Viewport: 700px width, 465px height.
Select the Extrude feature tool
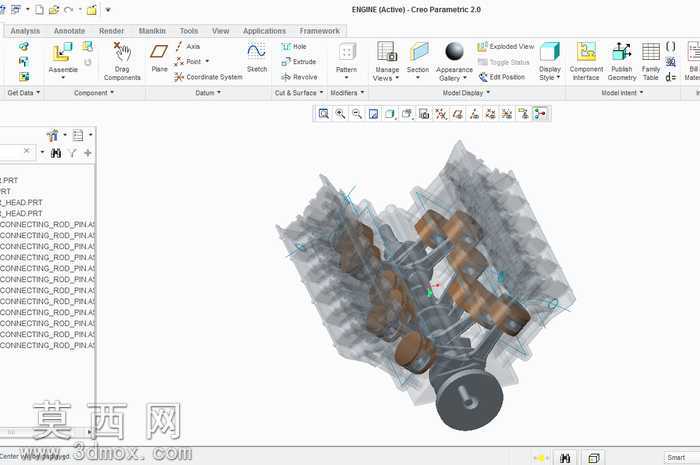[x=299, y=62]
